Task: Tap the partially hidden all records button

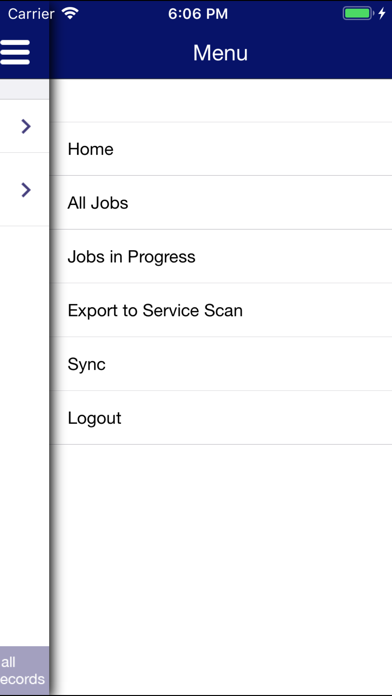Action: click(x=24, y=671)
